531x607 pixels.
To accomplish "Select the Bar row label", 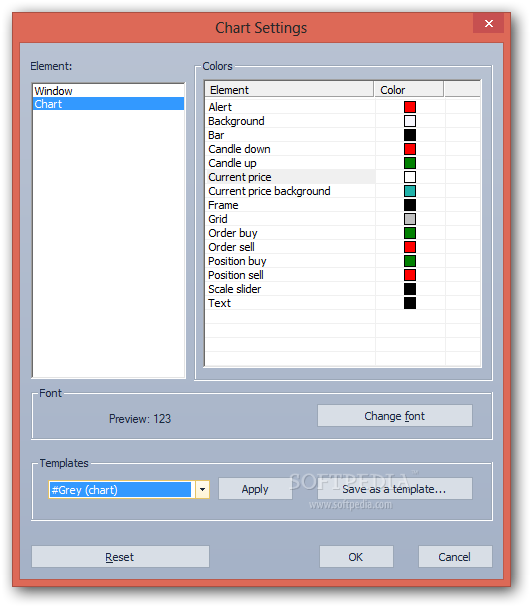I will click(216, 135).
